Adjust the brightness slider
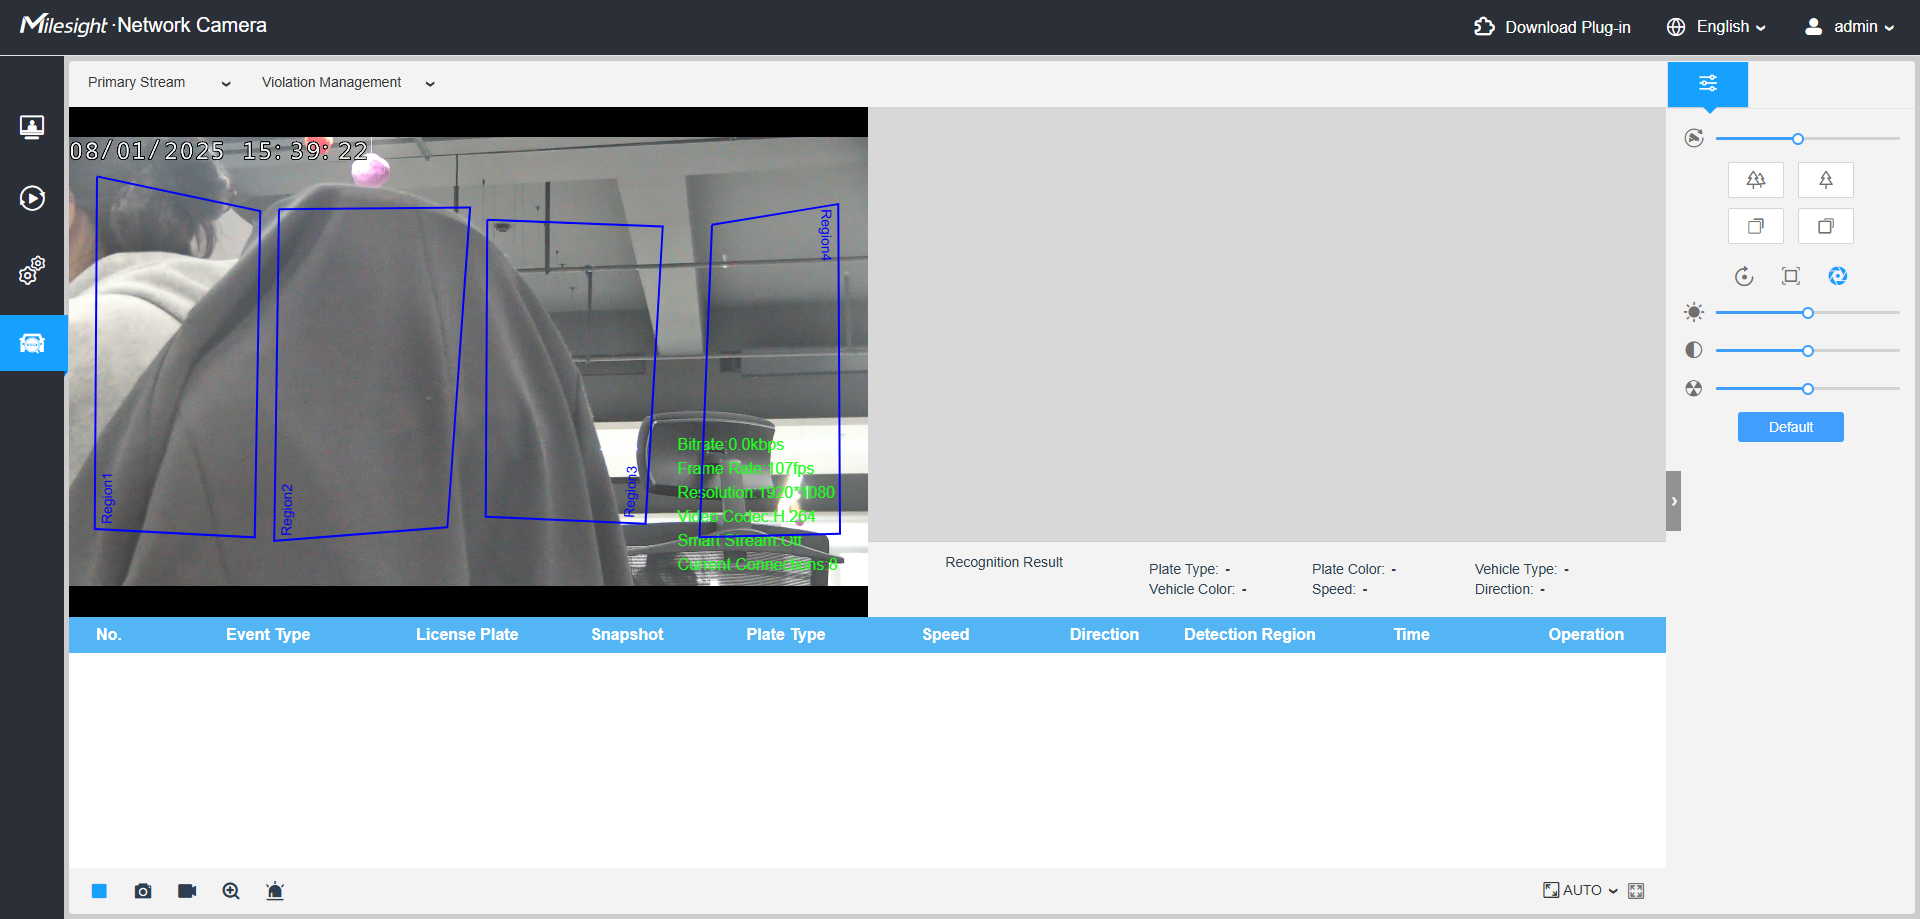 click(x=1808, y=313)
